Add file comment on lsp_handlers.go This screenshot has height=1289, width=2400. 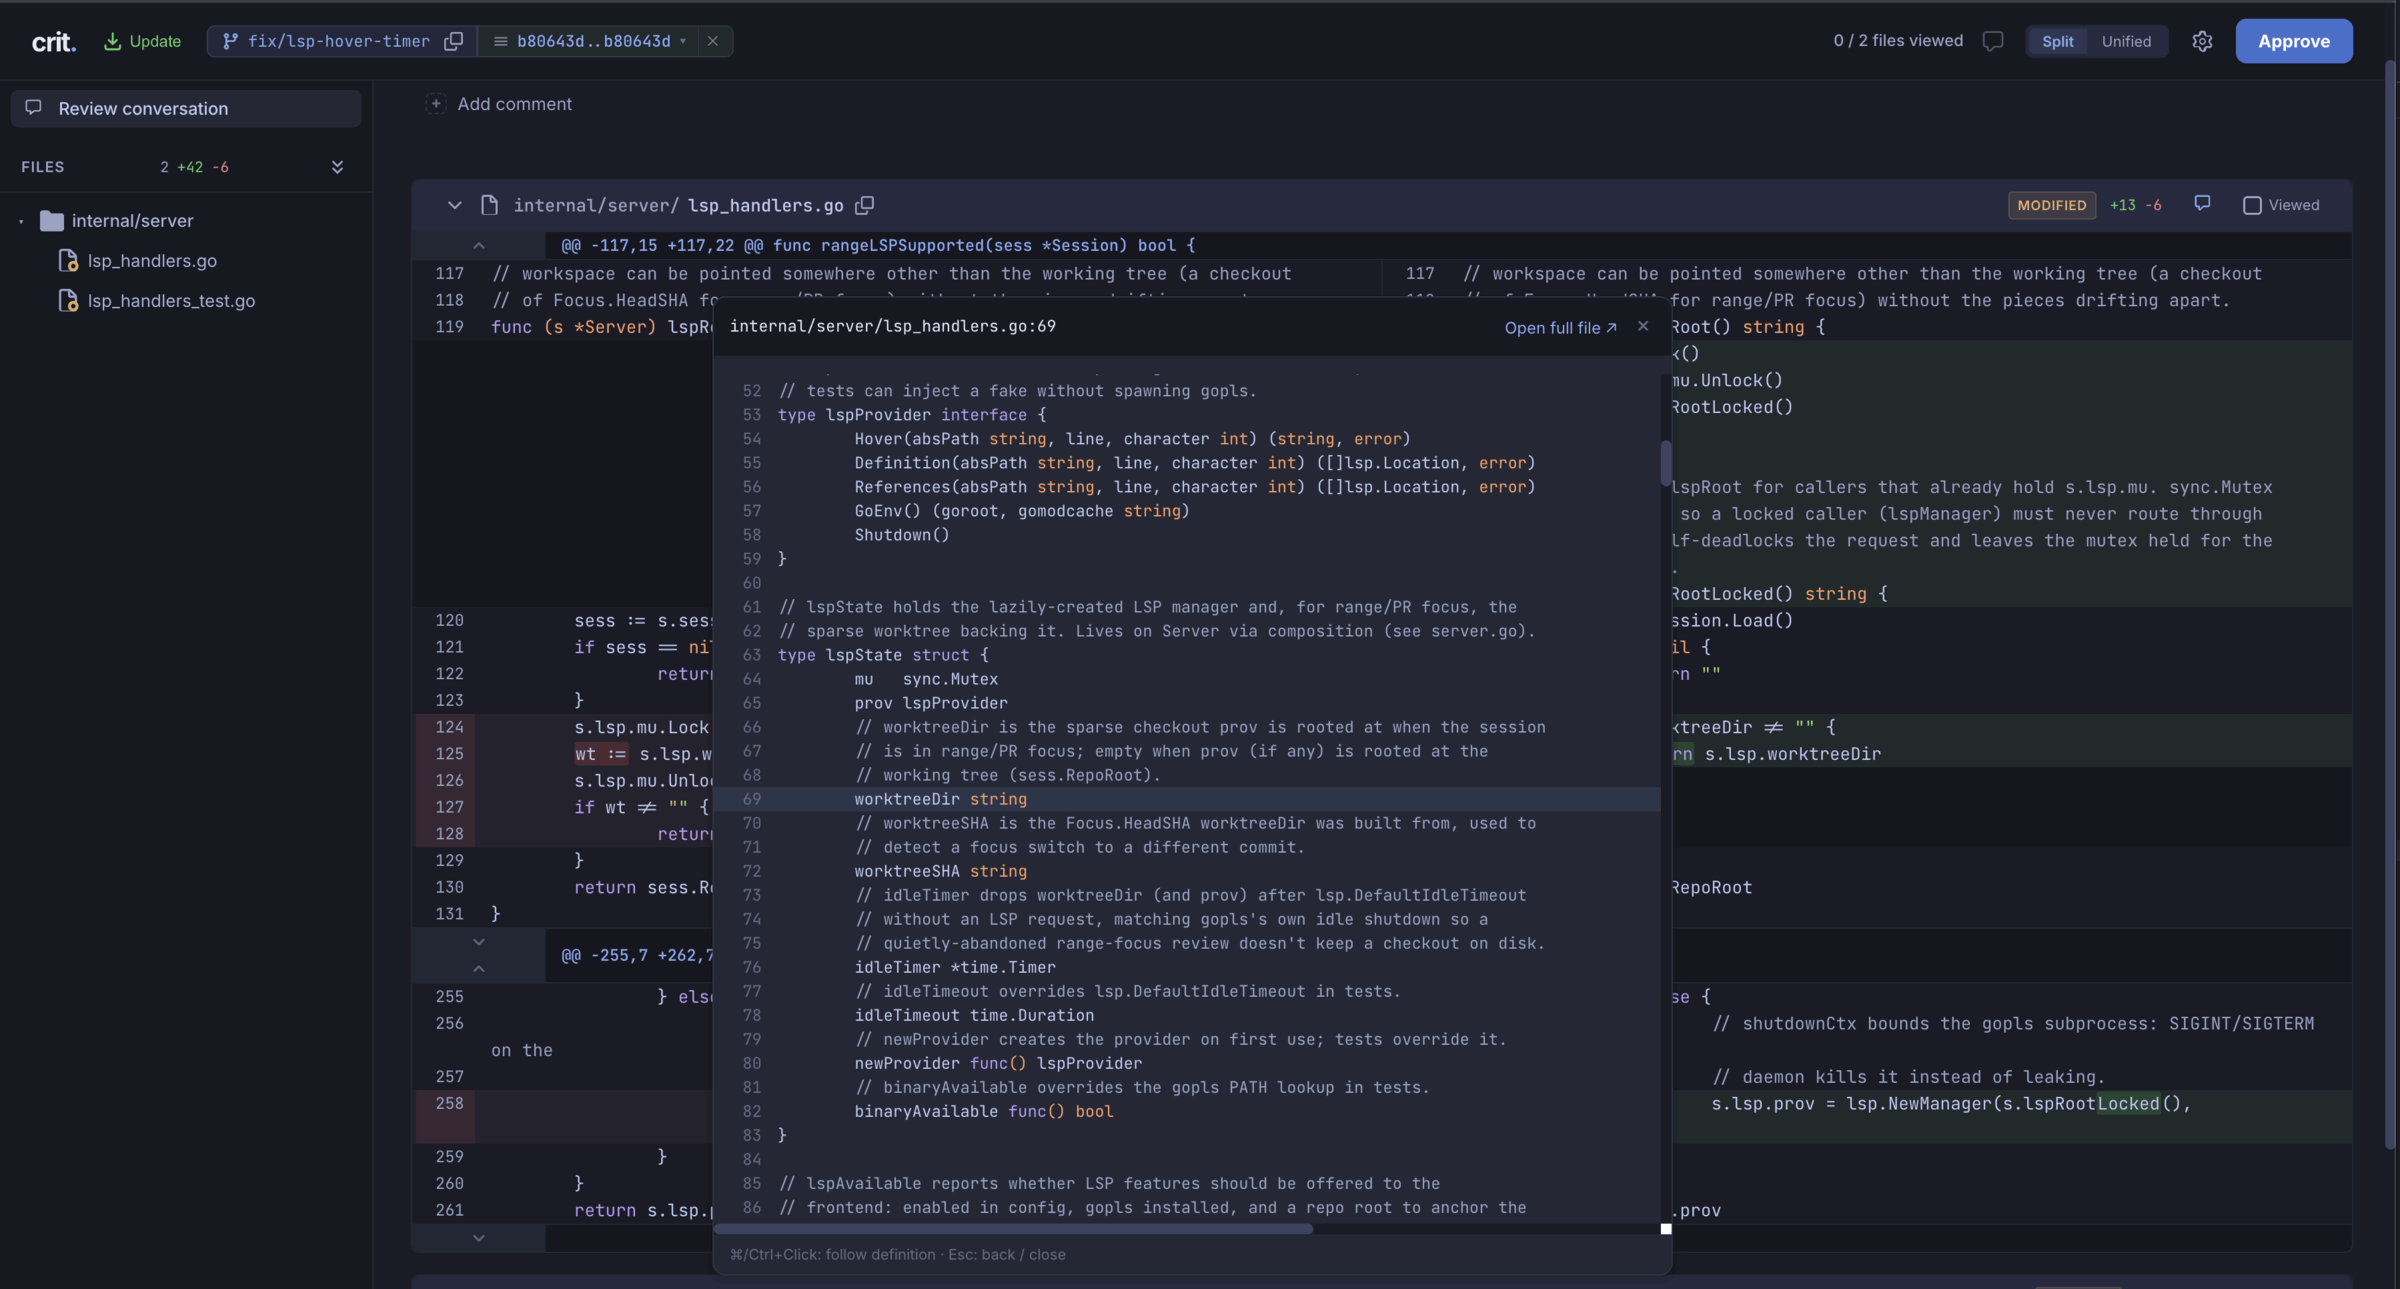(2202, 204)
